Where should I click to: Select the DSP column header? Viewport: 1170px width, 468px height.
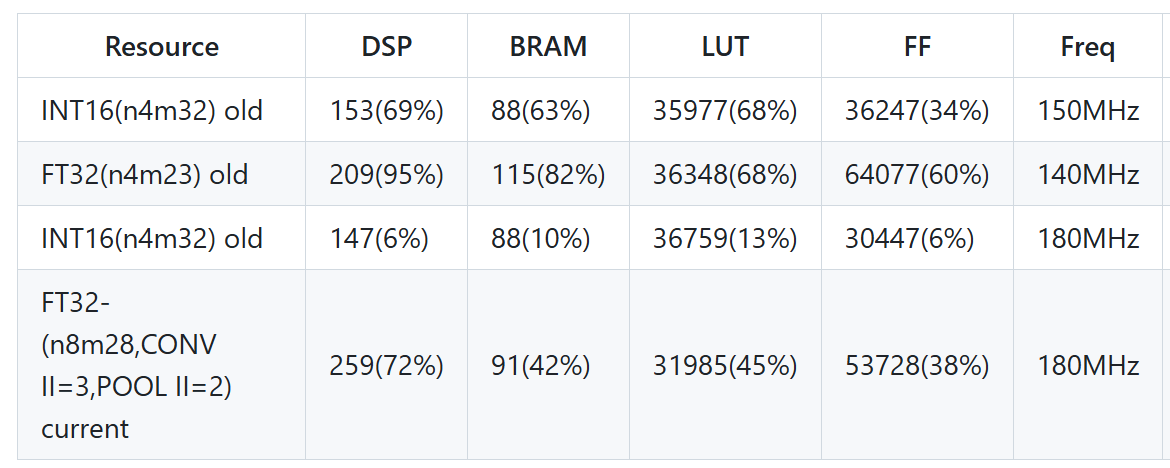(386, 46)
